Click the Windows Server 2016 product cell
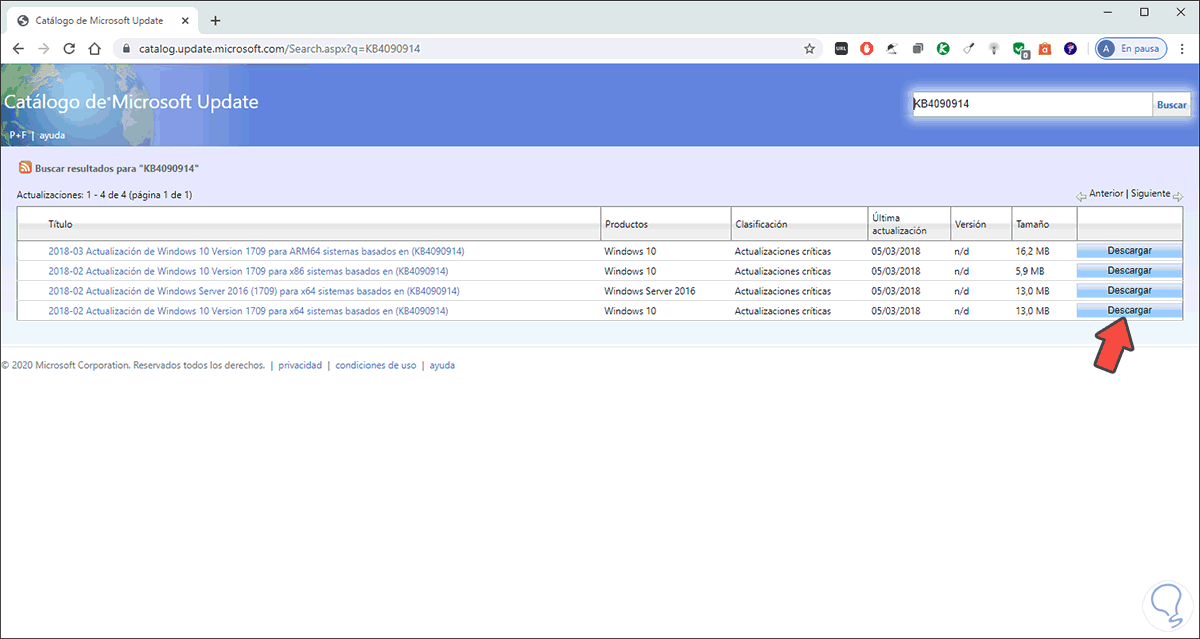 click(650, 291)
